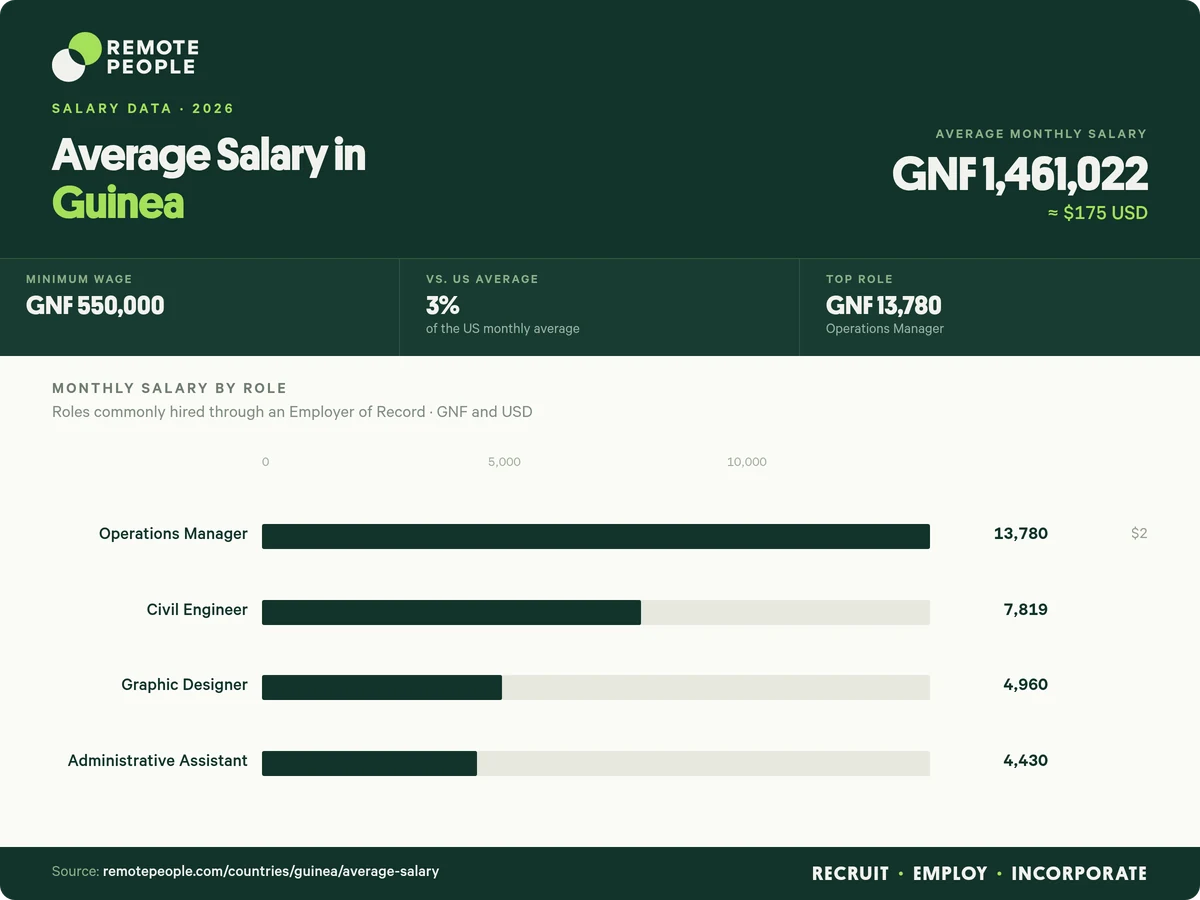The image size is (1200, 900).
Task: Click the Remote People circle logo icon
Action: [77, 57]
